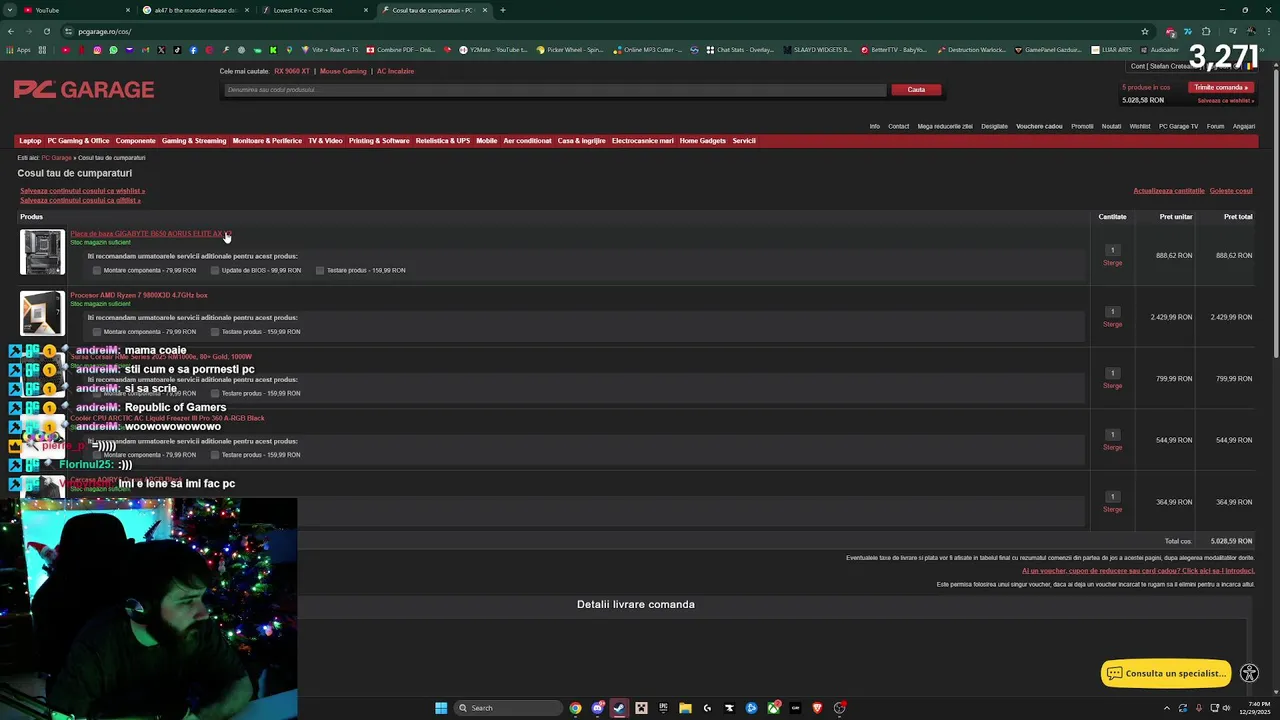Viewport: 1280px width, 720px height.
Task: Open the Gaming & Streaming menu
Action: 194,141
